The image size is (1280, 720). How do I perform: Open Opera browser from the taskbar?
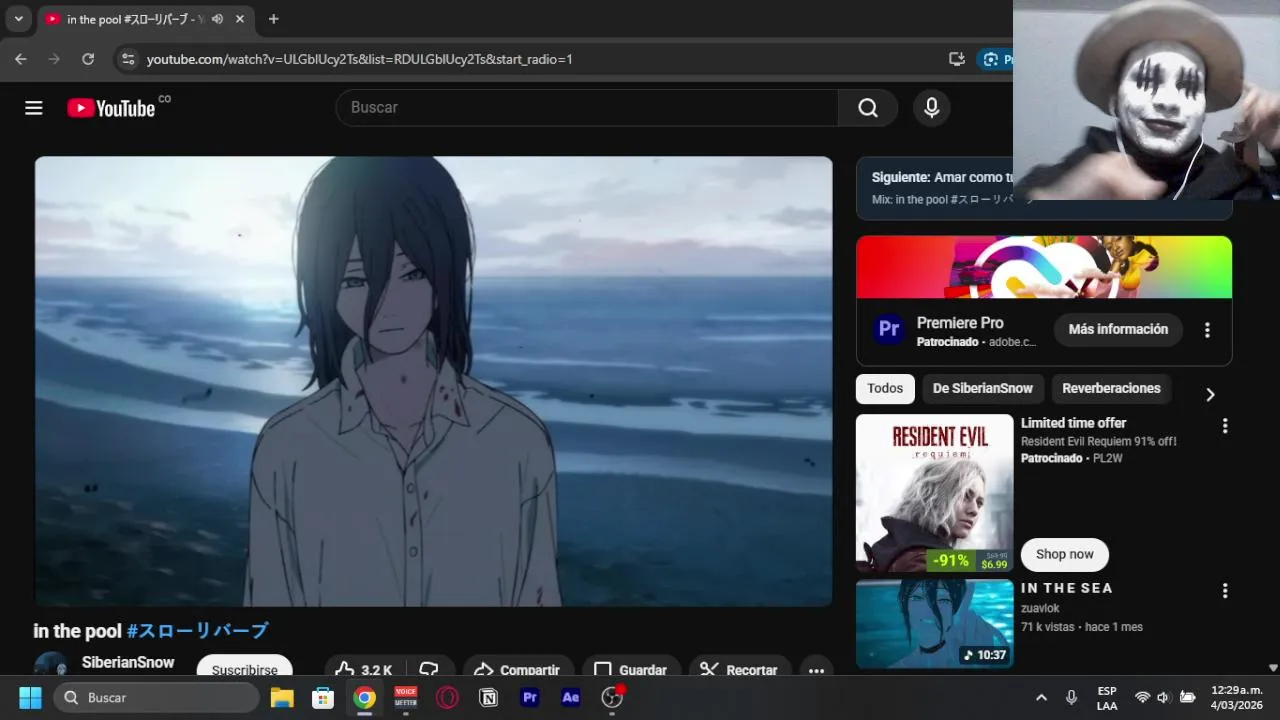pos(447,698)
